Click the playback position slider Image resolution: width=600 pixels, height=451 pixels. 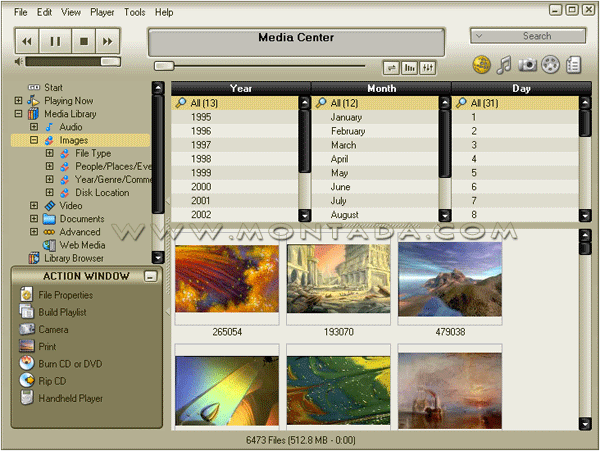164,66
